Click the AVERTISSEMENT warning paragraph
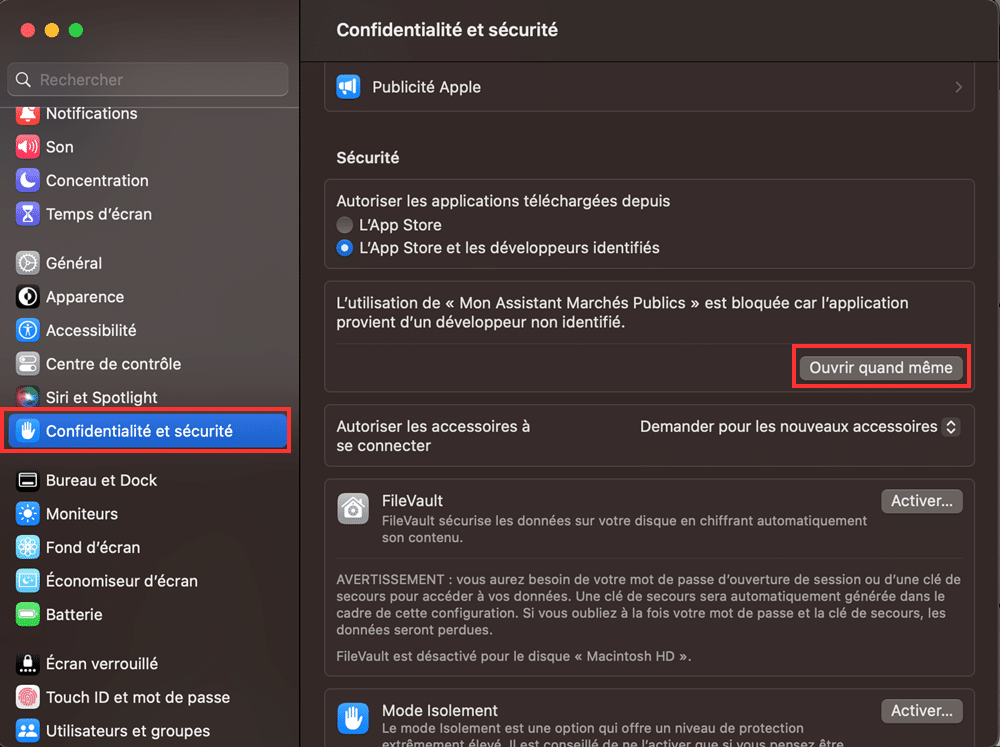 coord(649,605)
